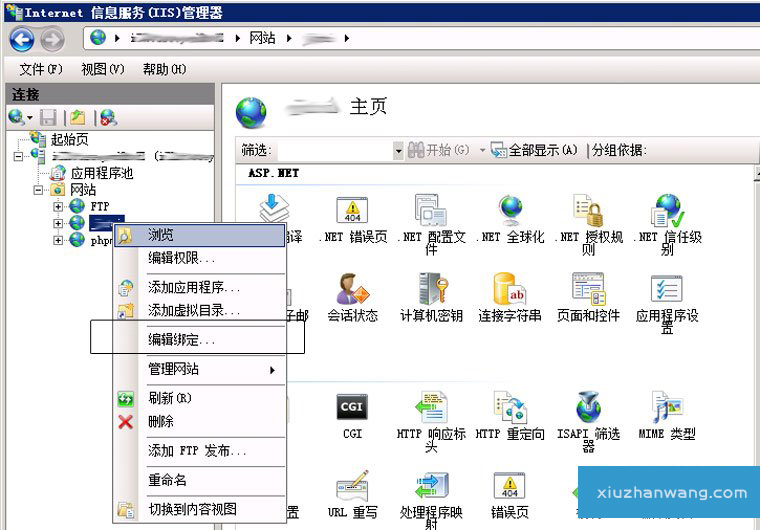Collapse the 网站 tree node
Image resolution: width=760 pixels, height=530 pixels.
pyautogui.click(x=39, y=190)
